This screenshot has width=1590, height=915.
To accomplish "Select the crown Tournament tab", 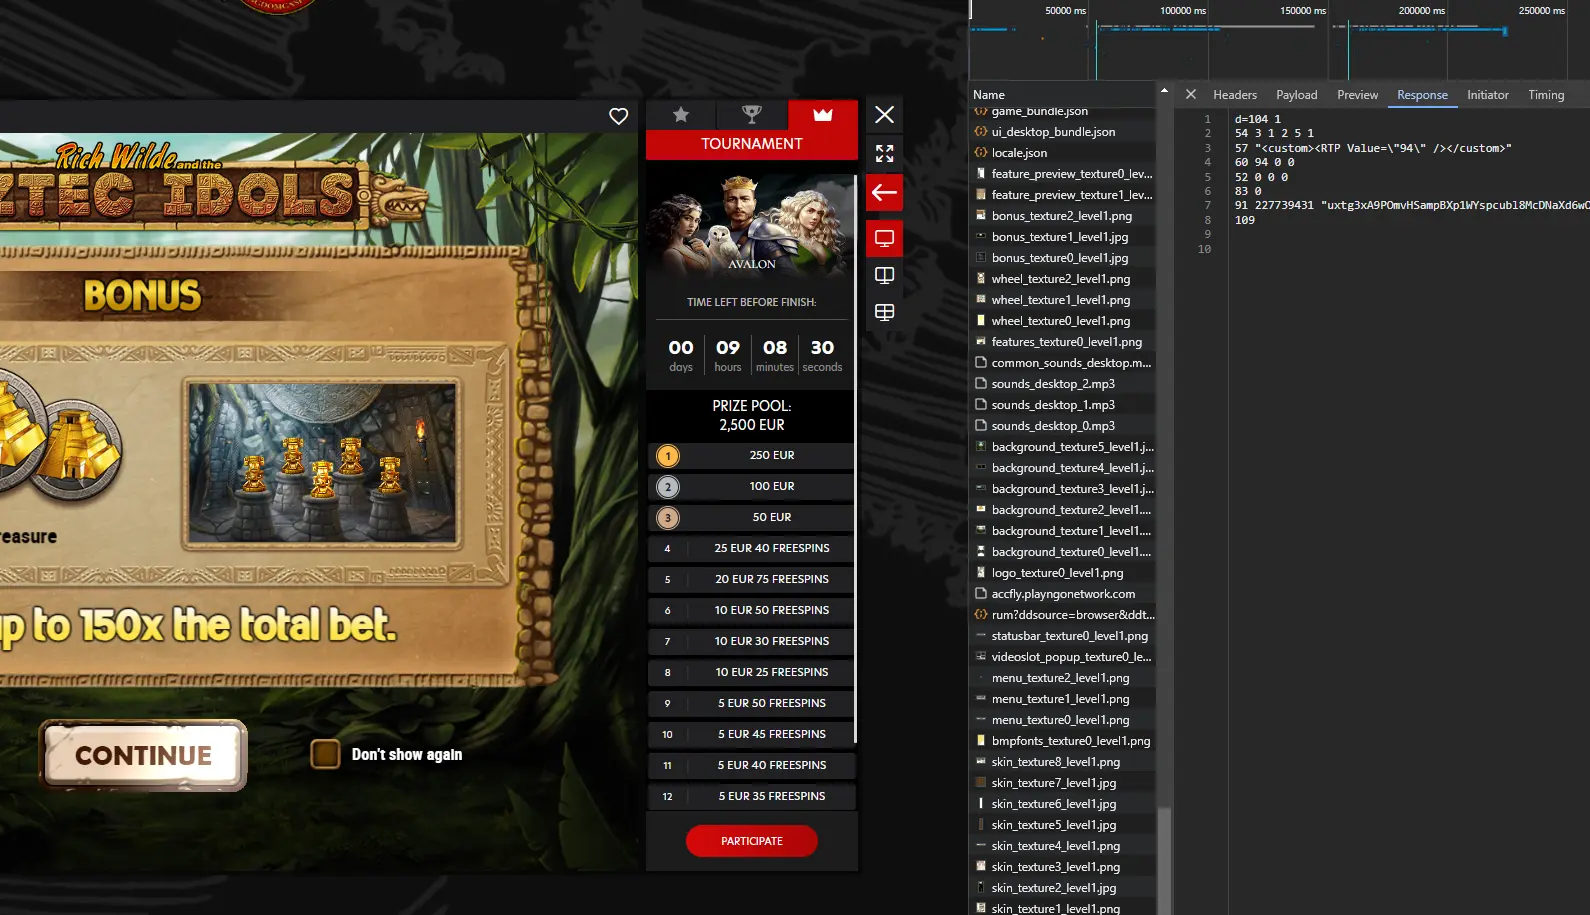I will 823,114.
